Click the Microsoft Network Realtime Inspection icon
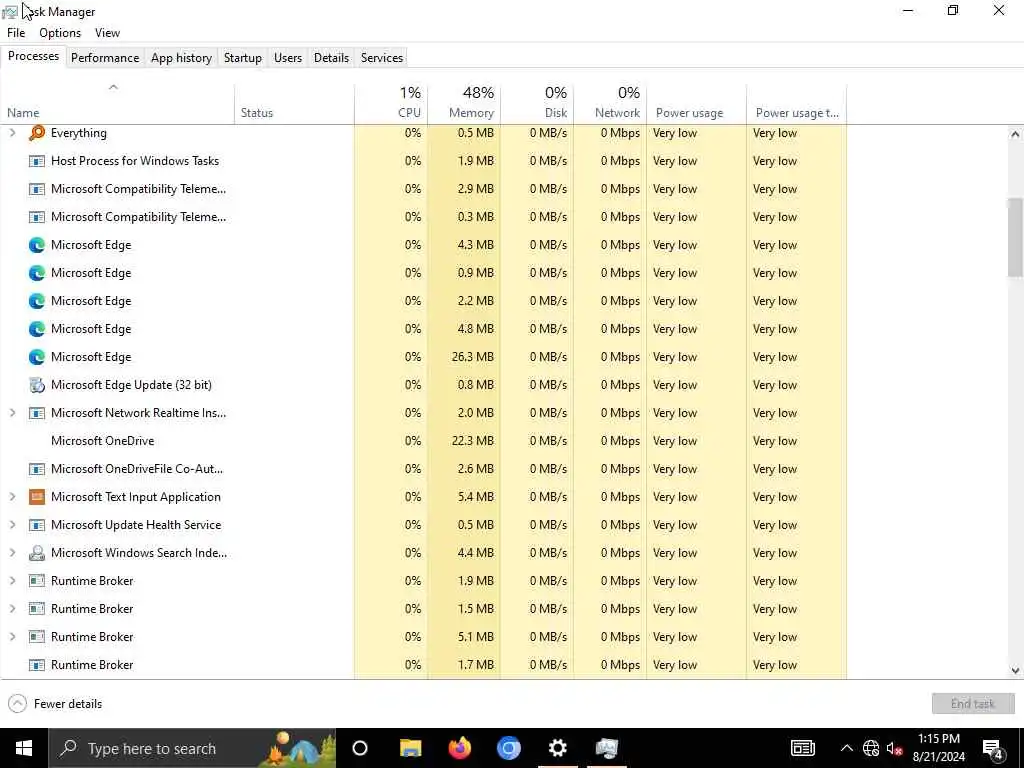Image resolution: width=1024 pixels, height=768 pixels. click(x=37, y=413)
